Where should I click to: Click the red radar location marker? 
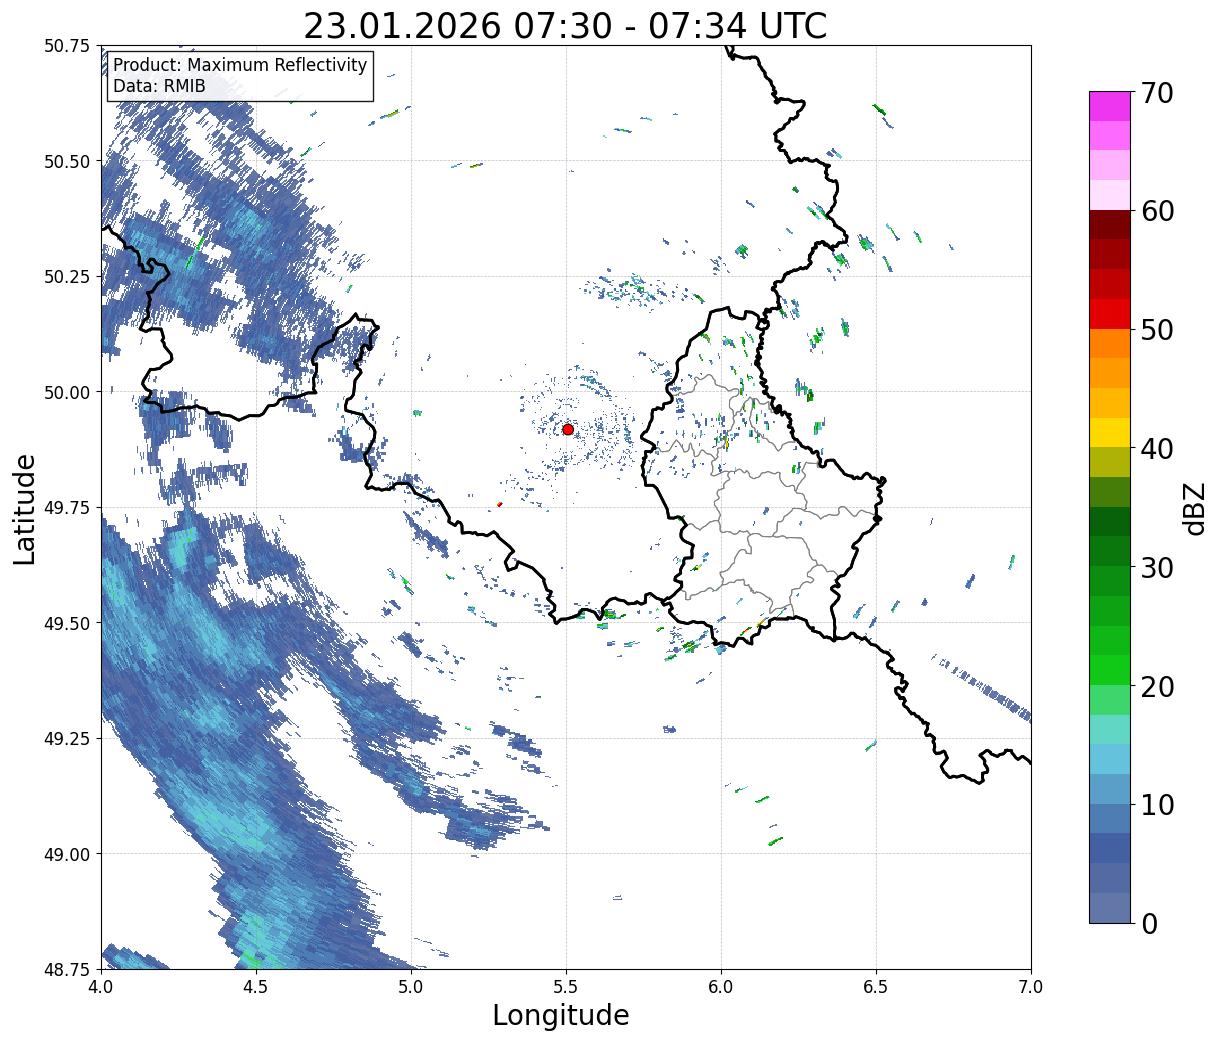tap(567, 429)
